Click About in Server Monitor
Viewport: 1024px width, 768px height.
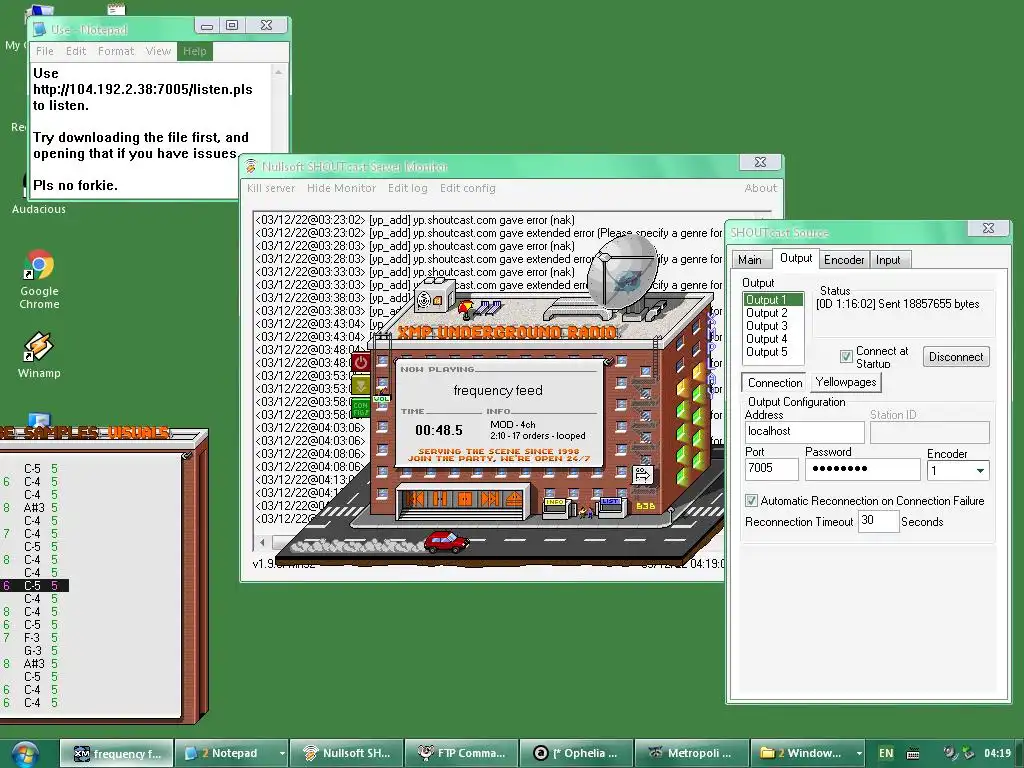click(761, 188)
